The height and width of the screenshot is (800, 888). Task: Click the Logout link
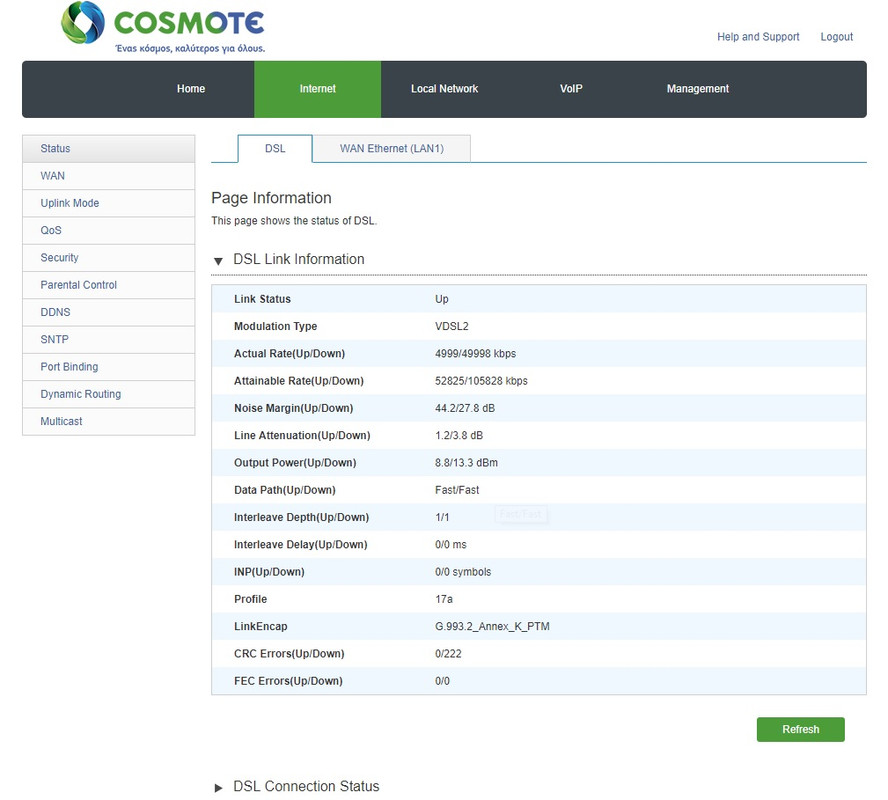point(836,37)
